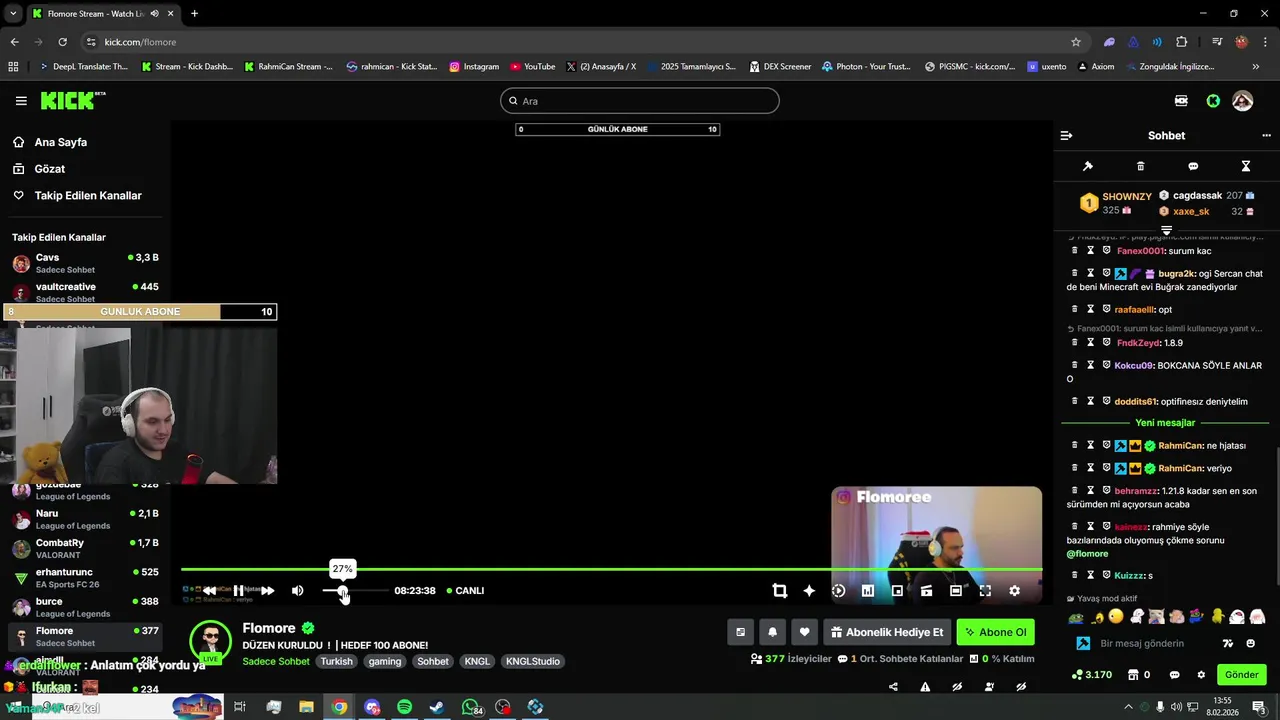Click the trash icon in chat toolbar

tap(1141, 166)
